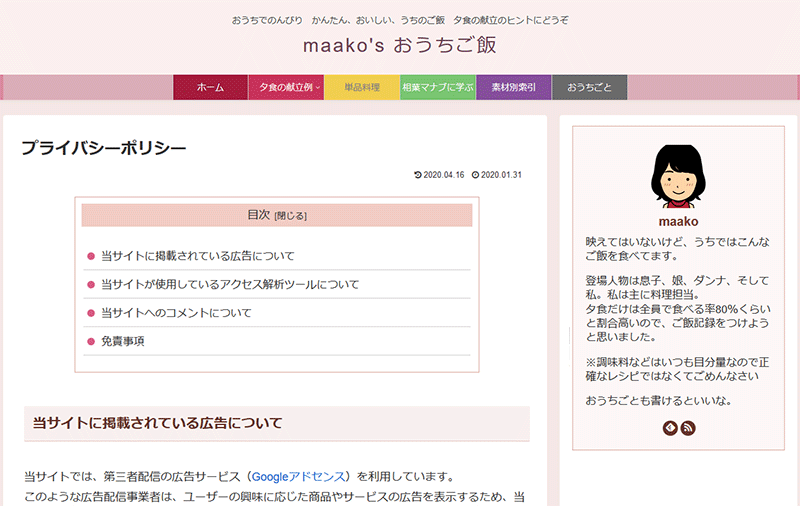Click the 2020.04.16 updated date
800x506 pixels.
point(444,175)
